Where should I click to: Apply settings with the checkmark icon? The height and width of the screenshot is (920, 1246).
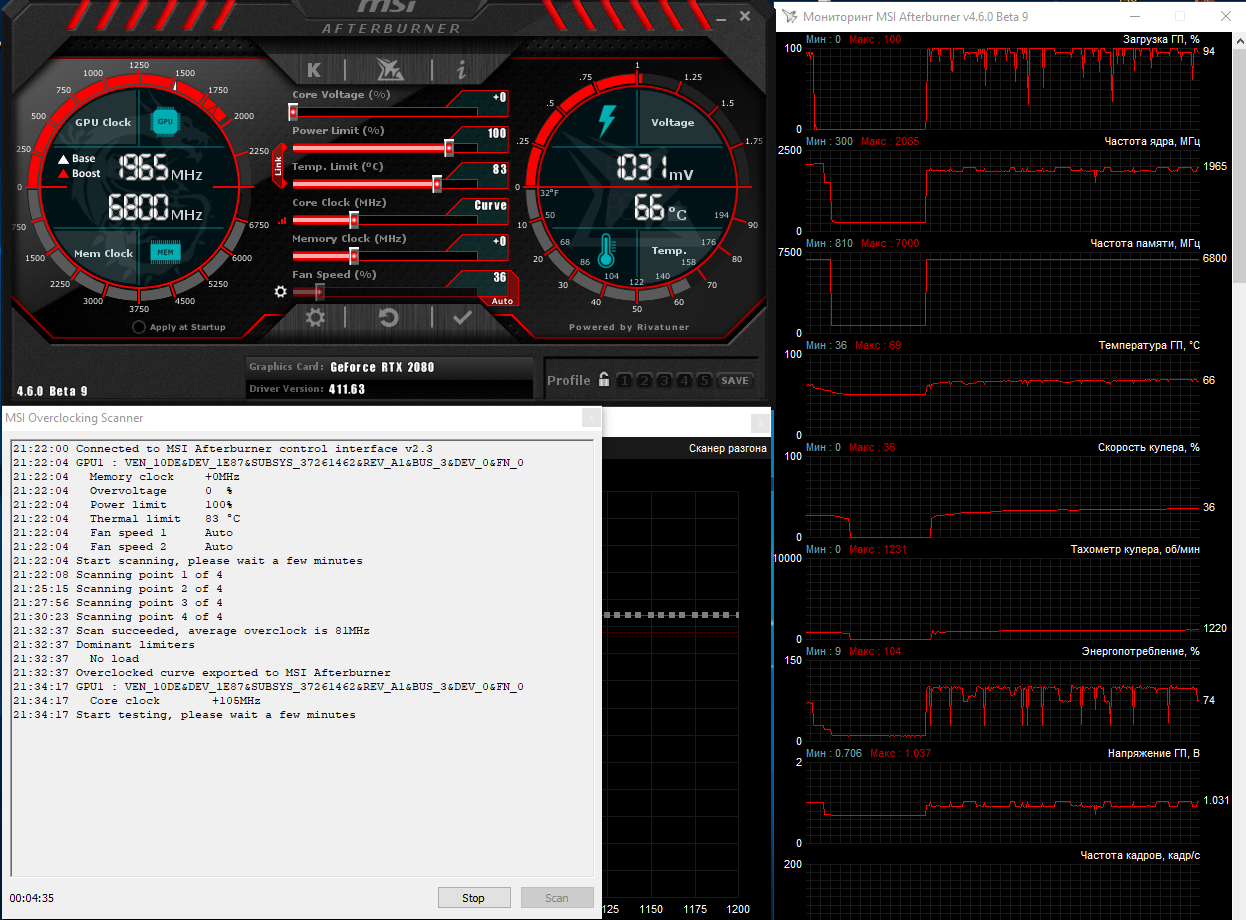point(462,318)
